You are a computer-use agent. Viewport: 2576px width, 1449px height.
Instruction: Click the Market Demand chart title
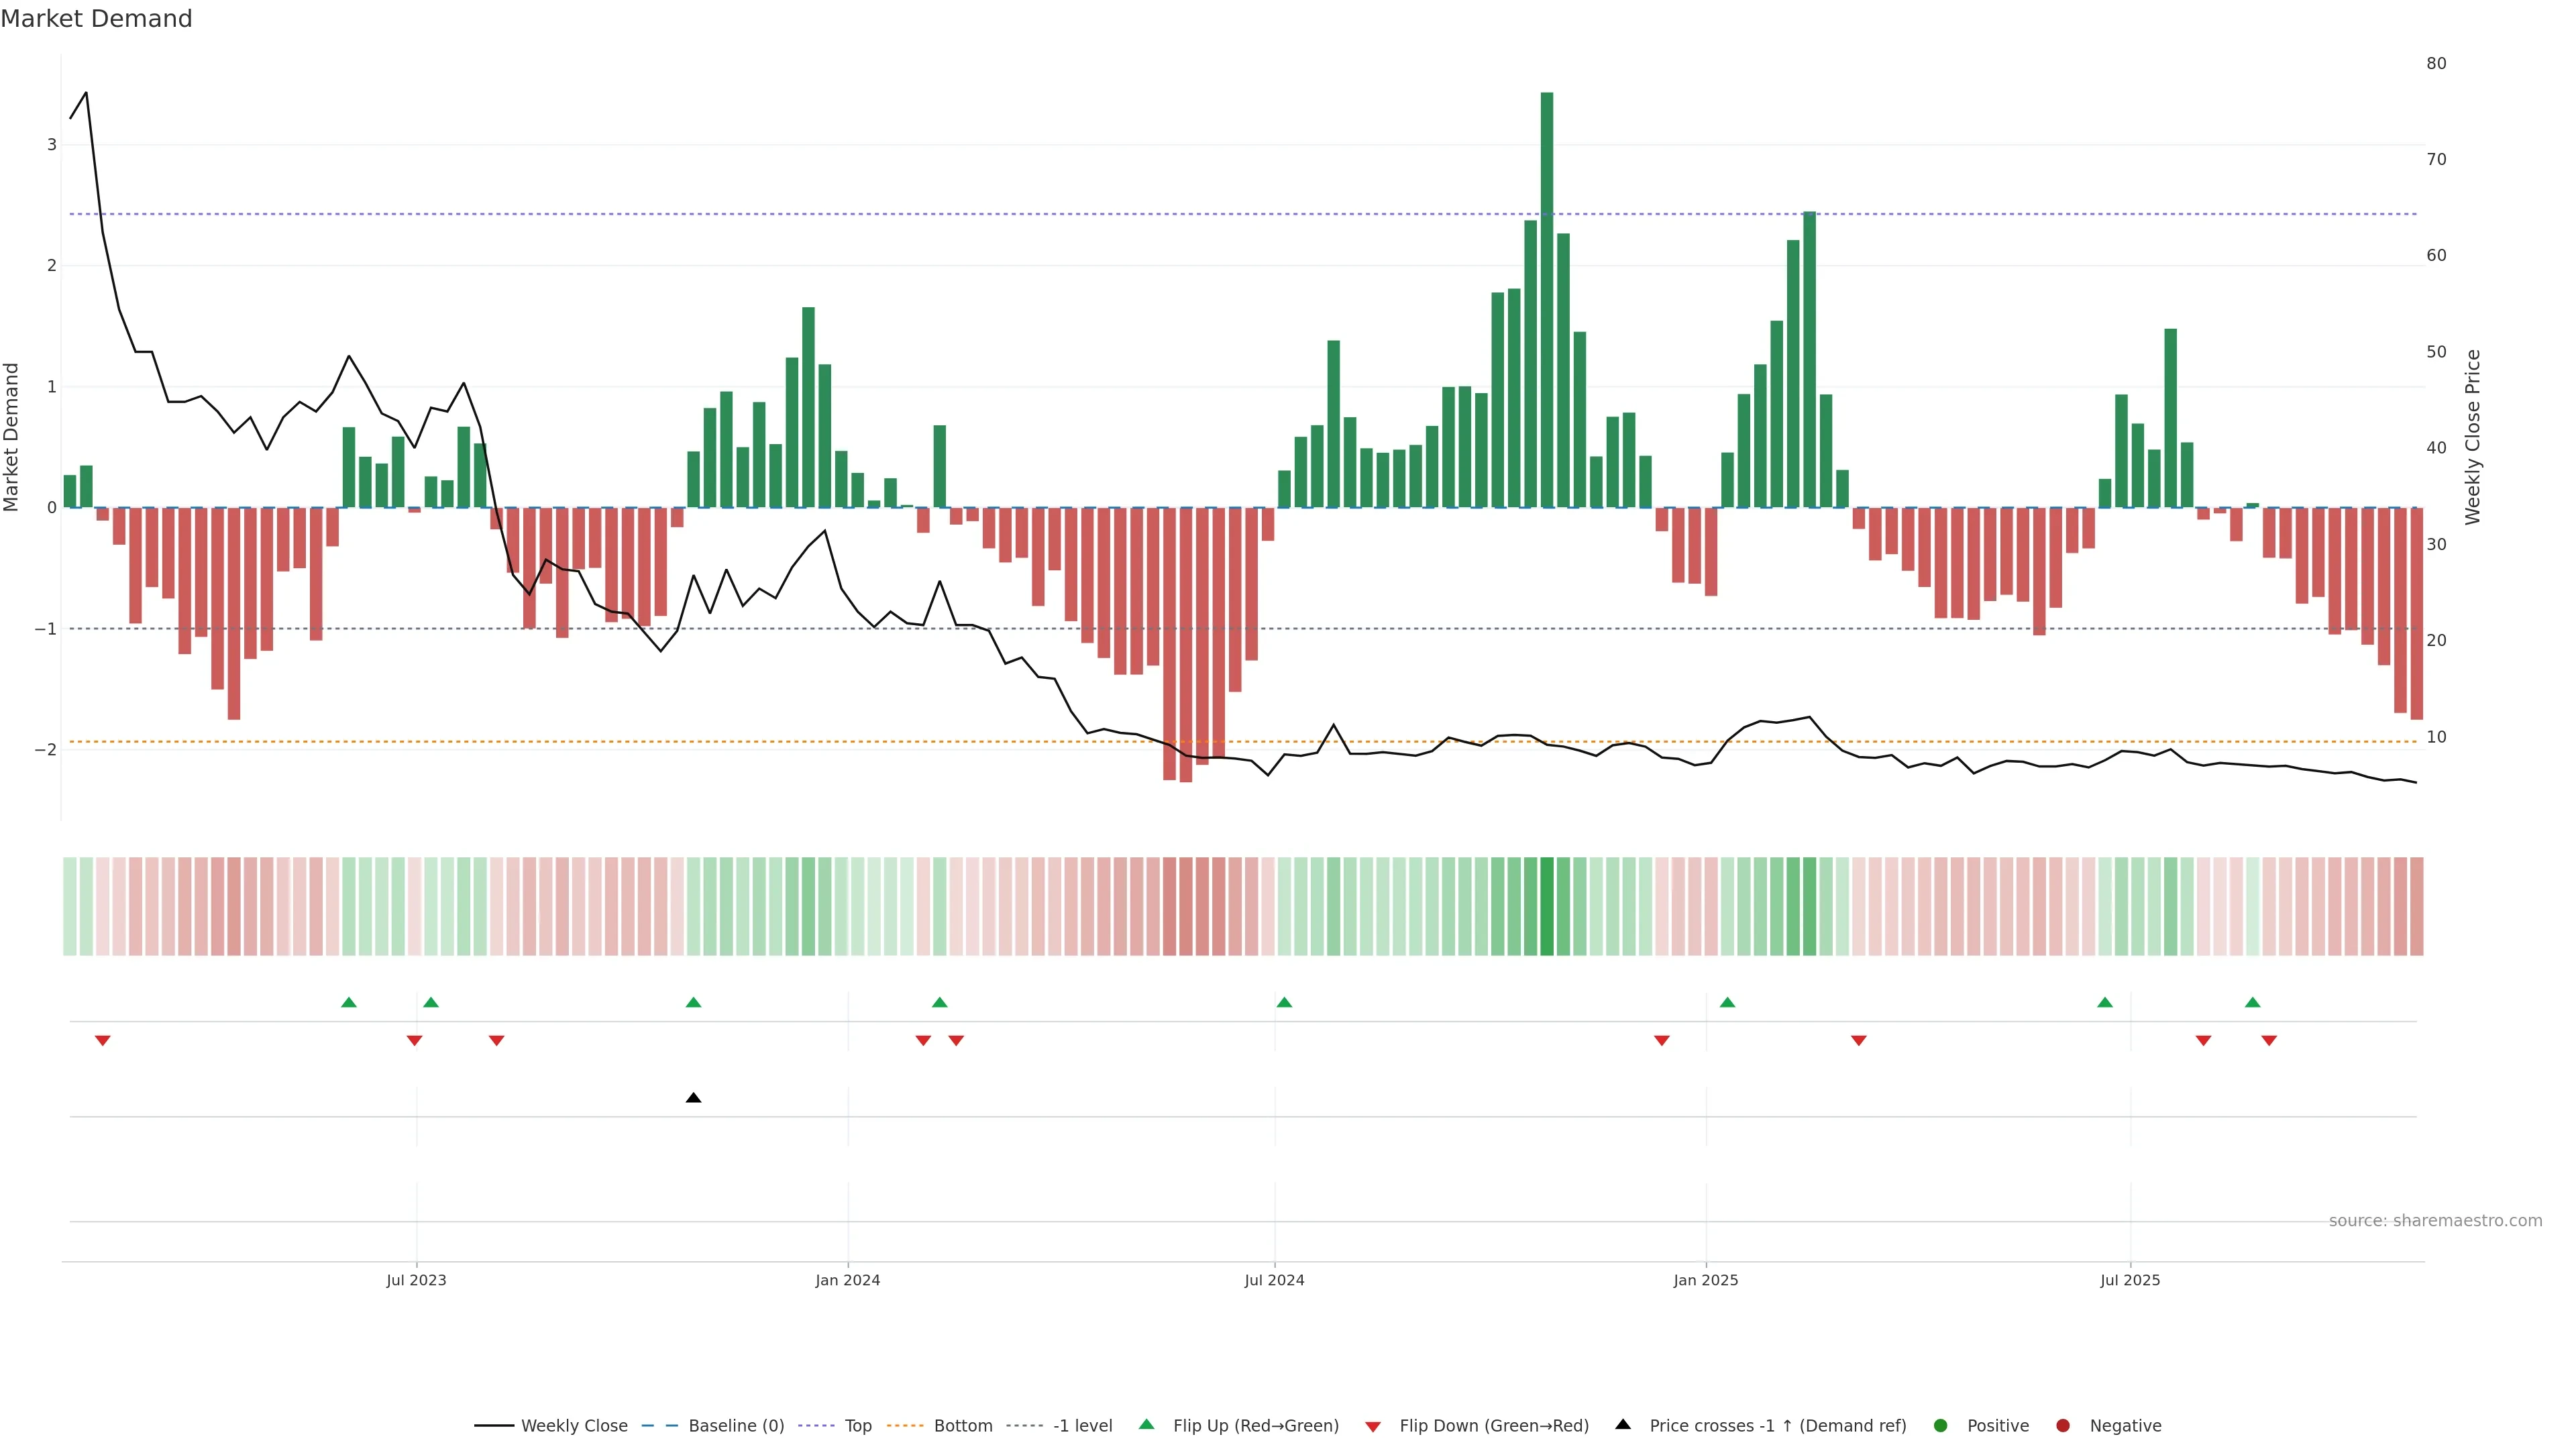pos(97,19)
